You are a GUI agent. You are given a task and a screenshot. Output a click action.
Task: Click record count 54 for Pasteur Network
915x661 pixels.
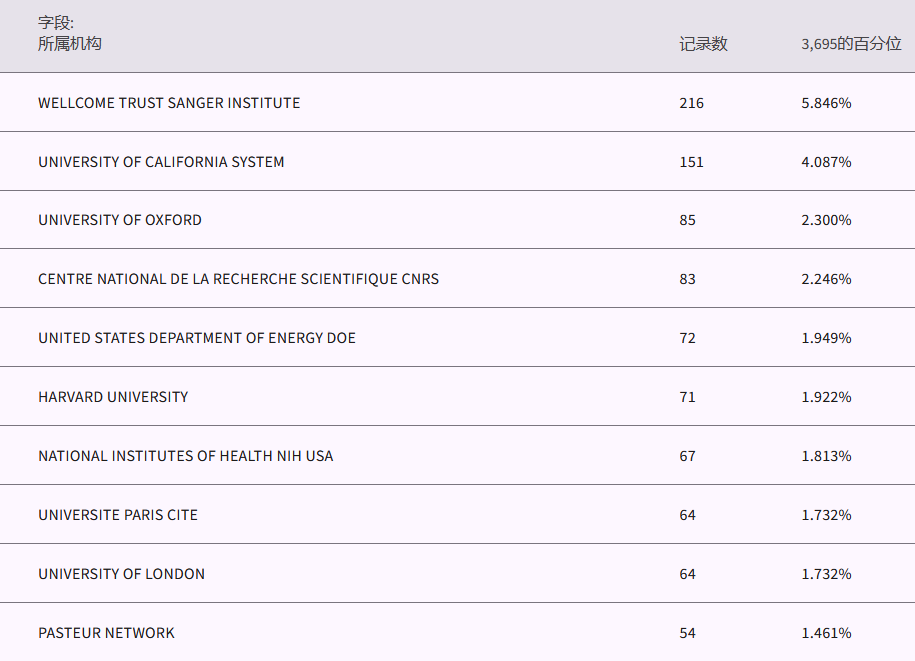tap(687, 633)
